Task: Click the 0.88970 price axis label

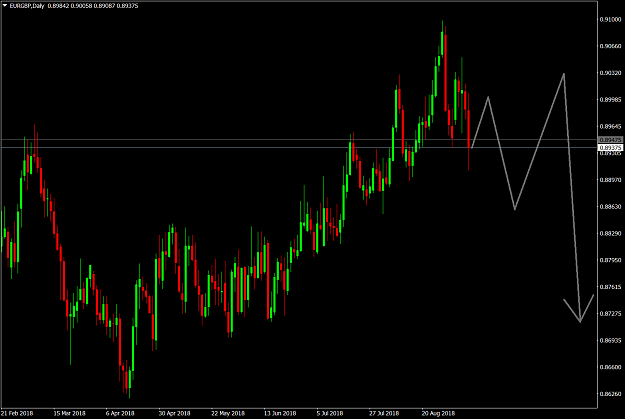Action: [611, 180]
